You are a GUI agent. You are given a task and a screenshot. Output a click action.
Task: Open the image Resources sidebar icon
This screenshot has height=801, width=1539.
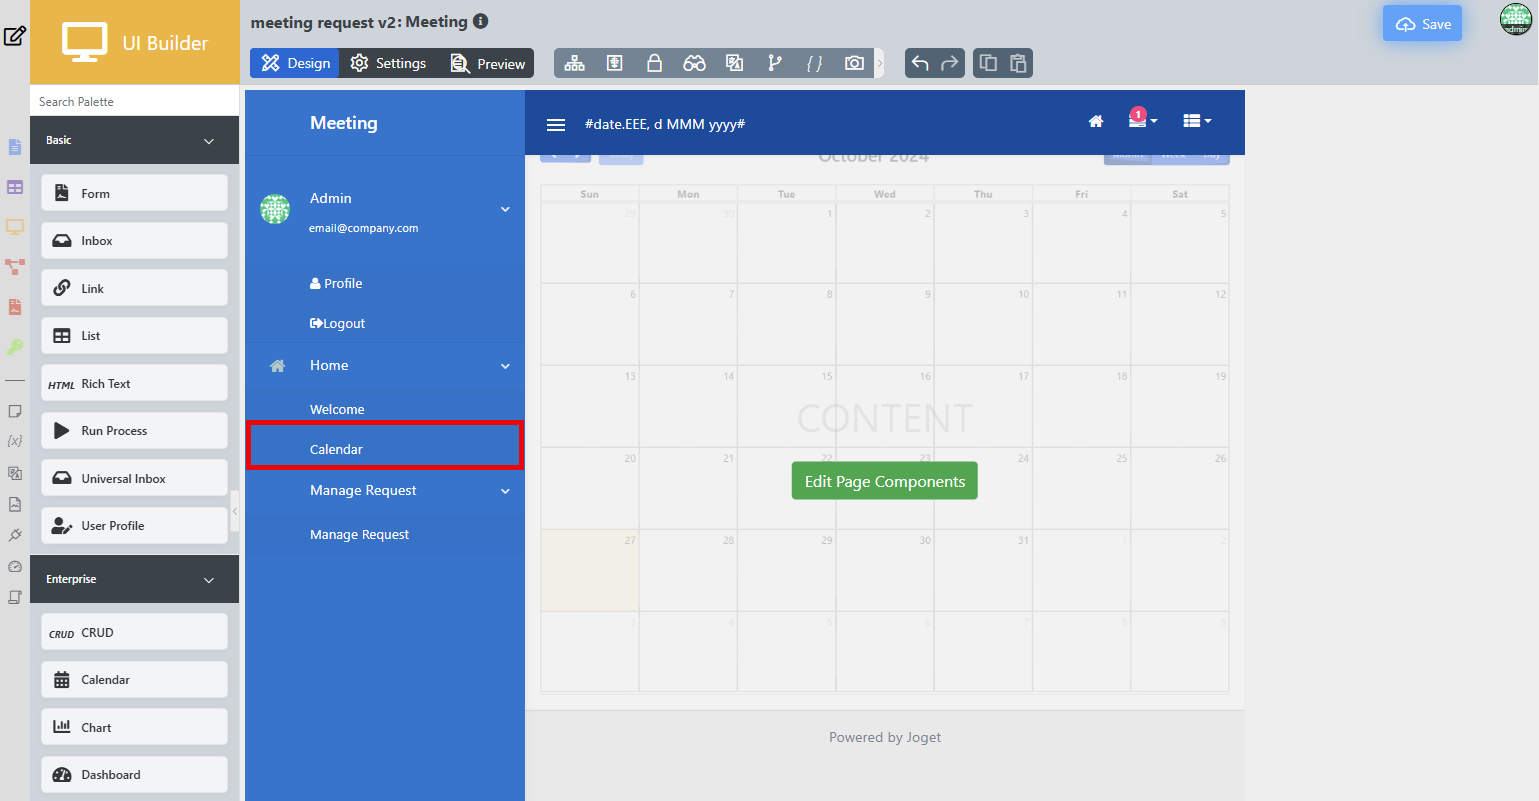click(15, 473)
